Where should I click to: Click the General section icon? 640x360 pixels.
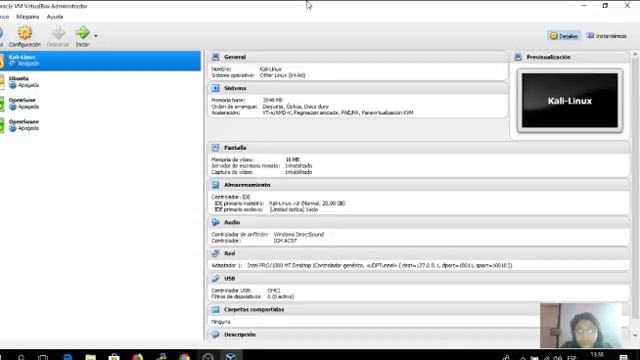216,57
